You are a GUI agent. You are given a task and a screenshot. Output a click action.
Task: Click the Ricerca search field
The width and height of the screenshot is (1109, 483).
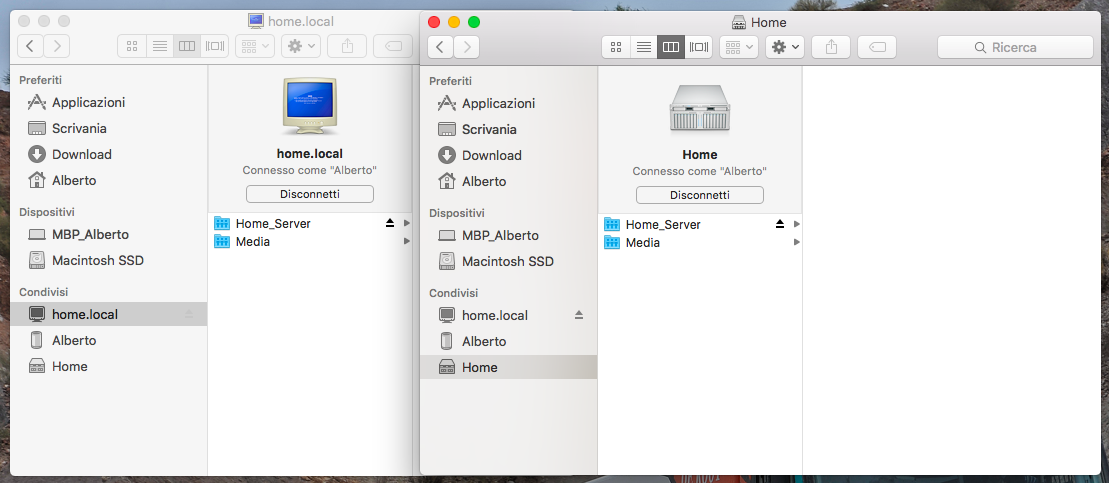point(1014,47)
